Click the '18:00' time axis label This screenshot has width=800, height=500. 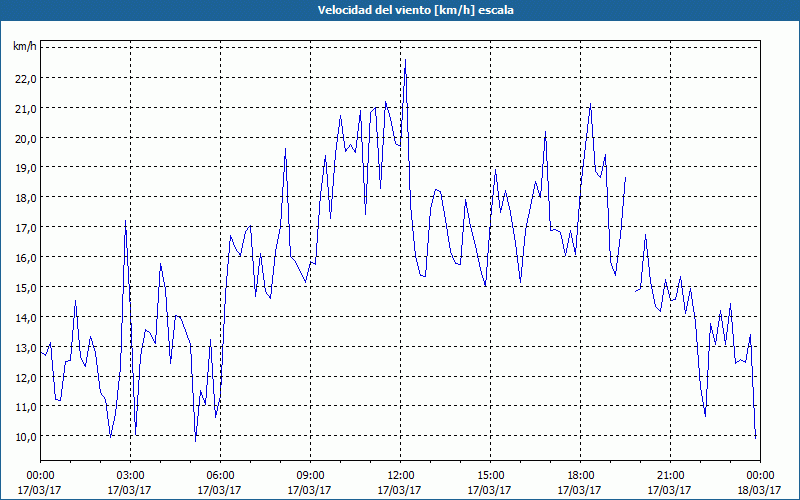(x=580, y=476)
